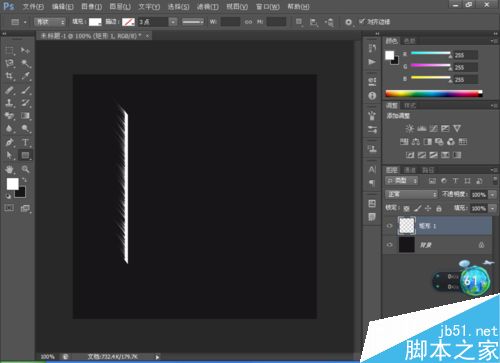Open Color panel flyout menu
Screen dimensions: 500x363
click(494, 41)
